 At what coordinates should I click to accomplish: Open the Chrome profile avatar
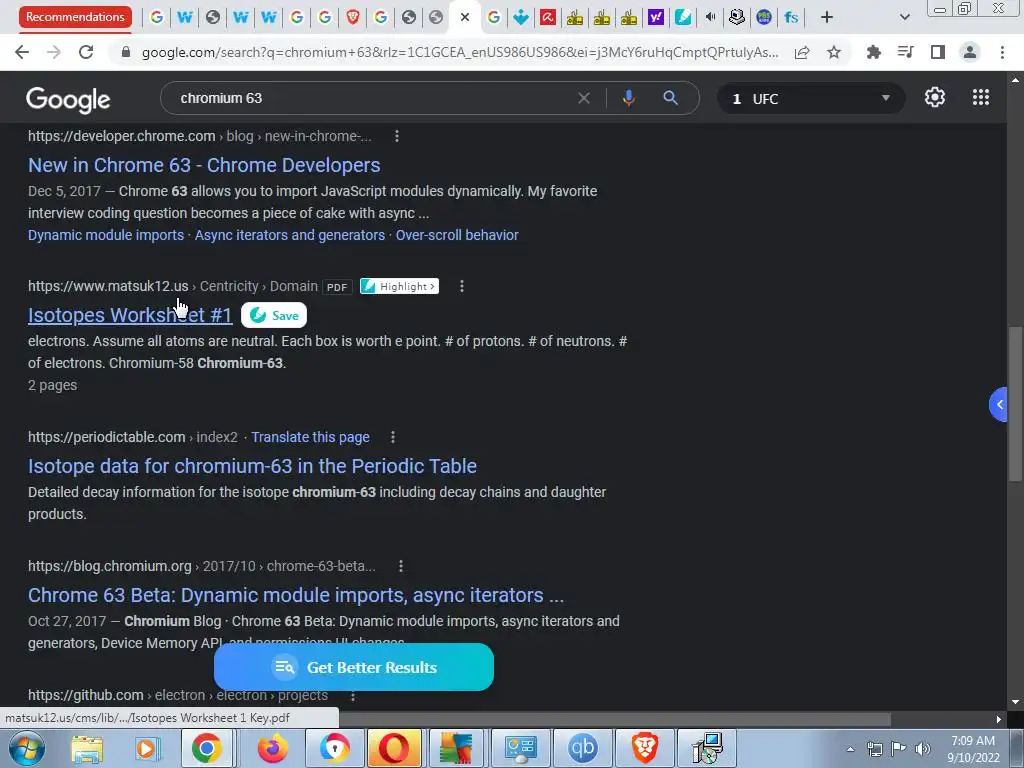tap(970, 52)
